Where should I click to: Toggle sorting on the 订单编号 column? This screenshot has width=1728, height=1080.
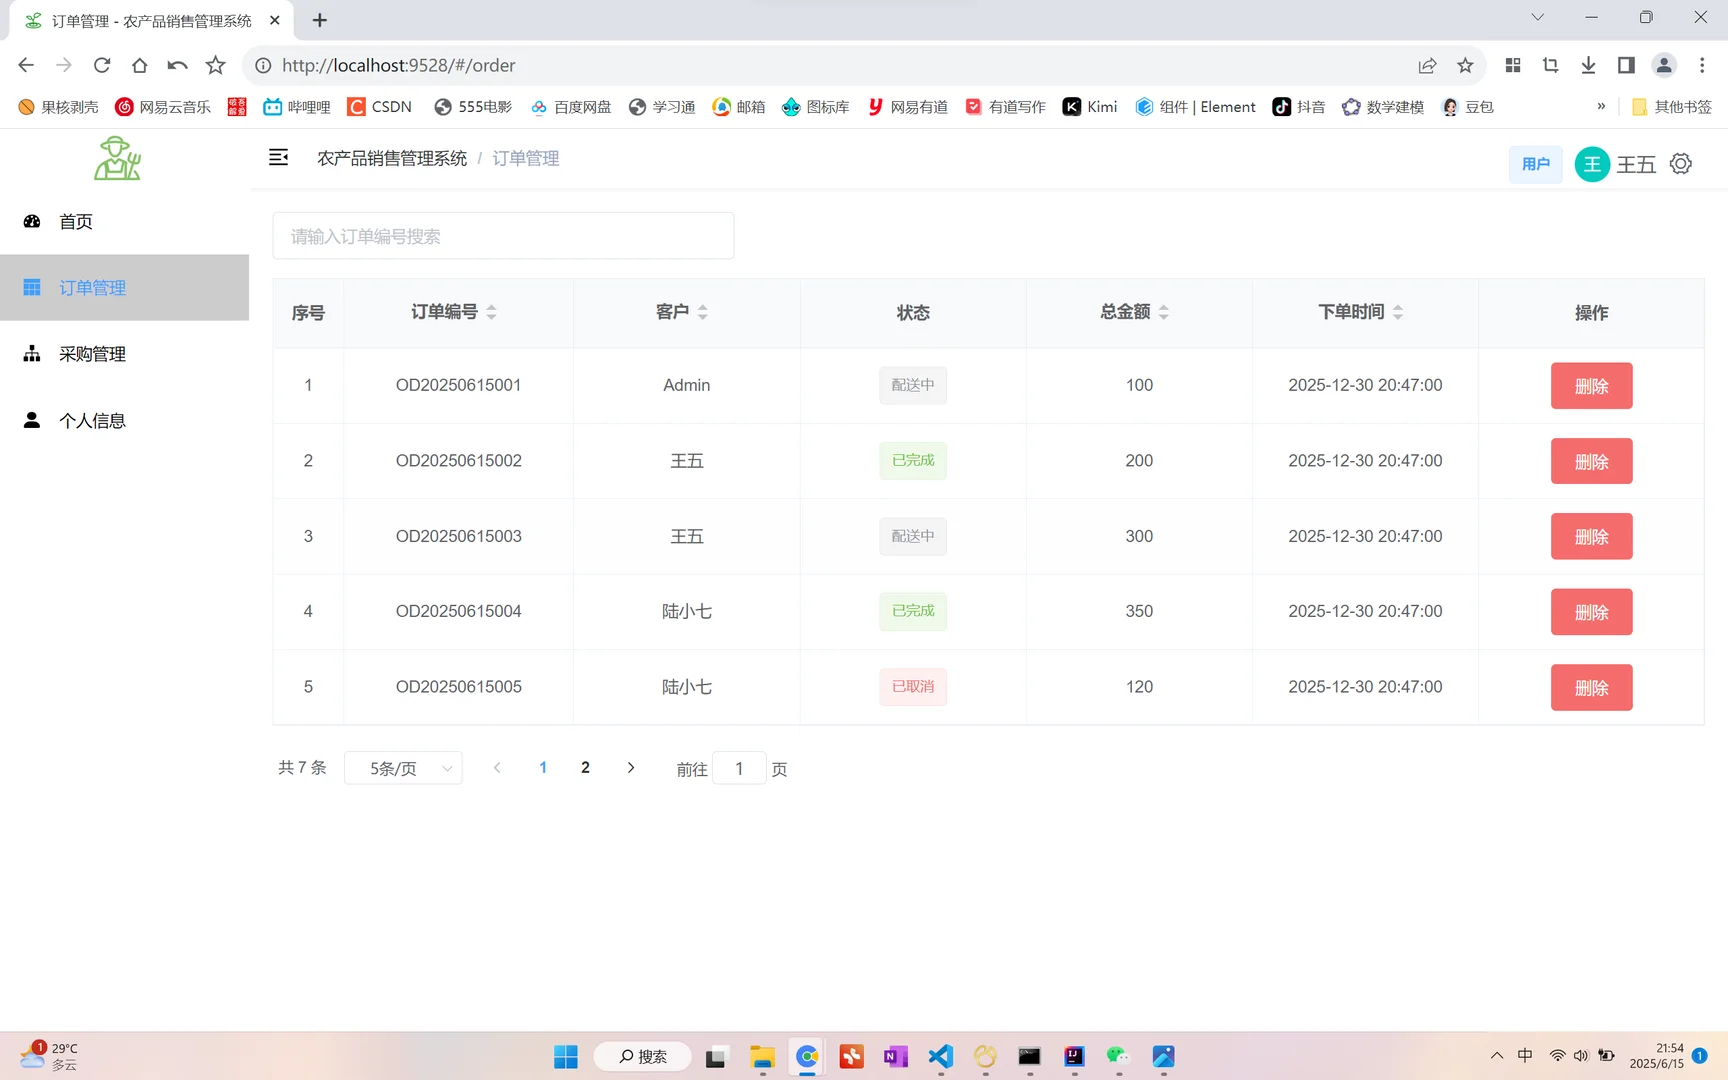[492, 311]
